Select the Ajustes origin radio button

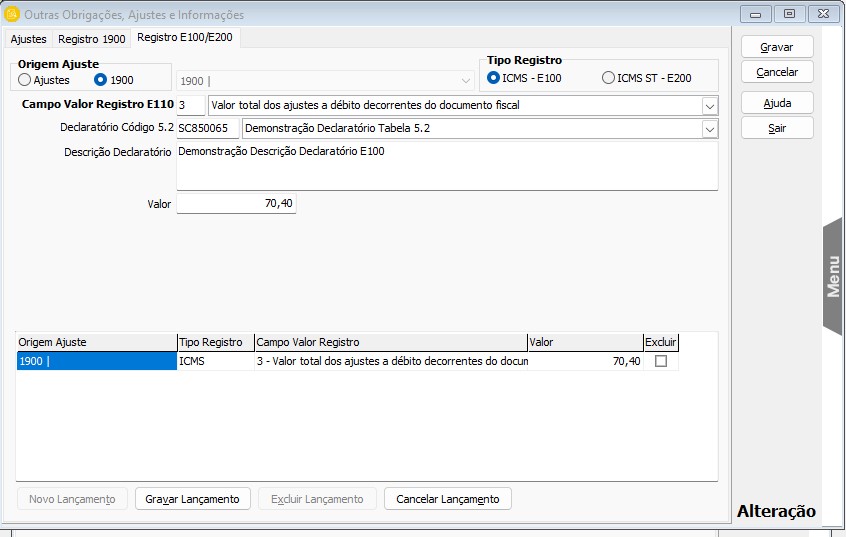pyautogui.click(x=25, y=80)
